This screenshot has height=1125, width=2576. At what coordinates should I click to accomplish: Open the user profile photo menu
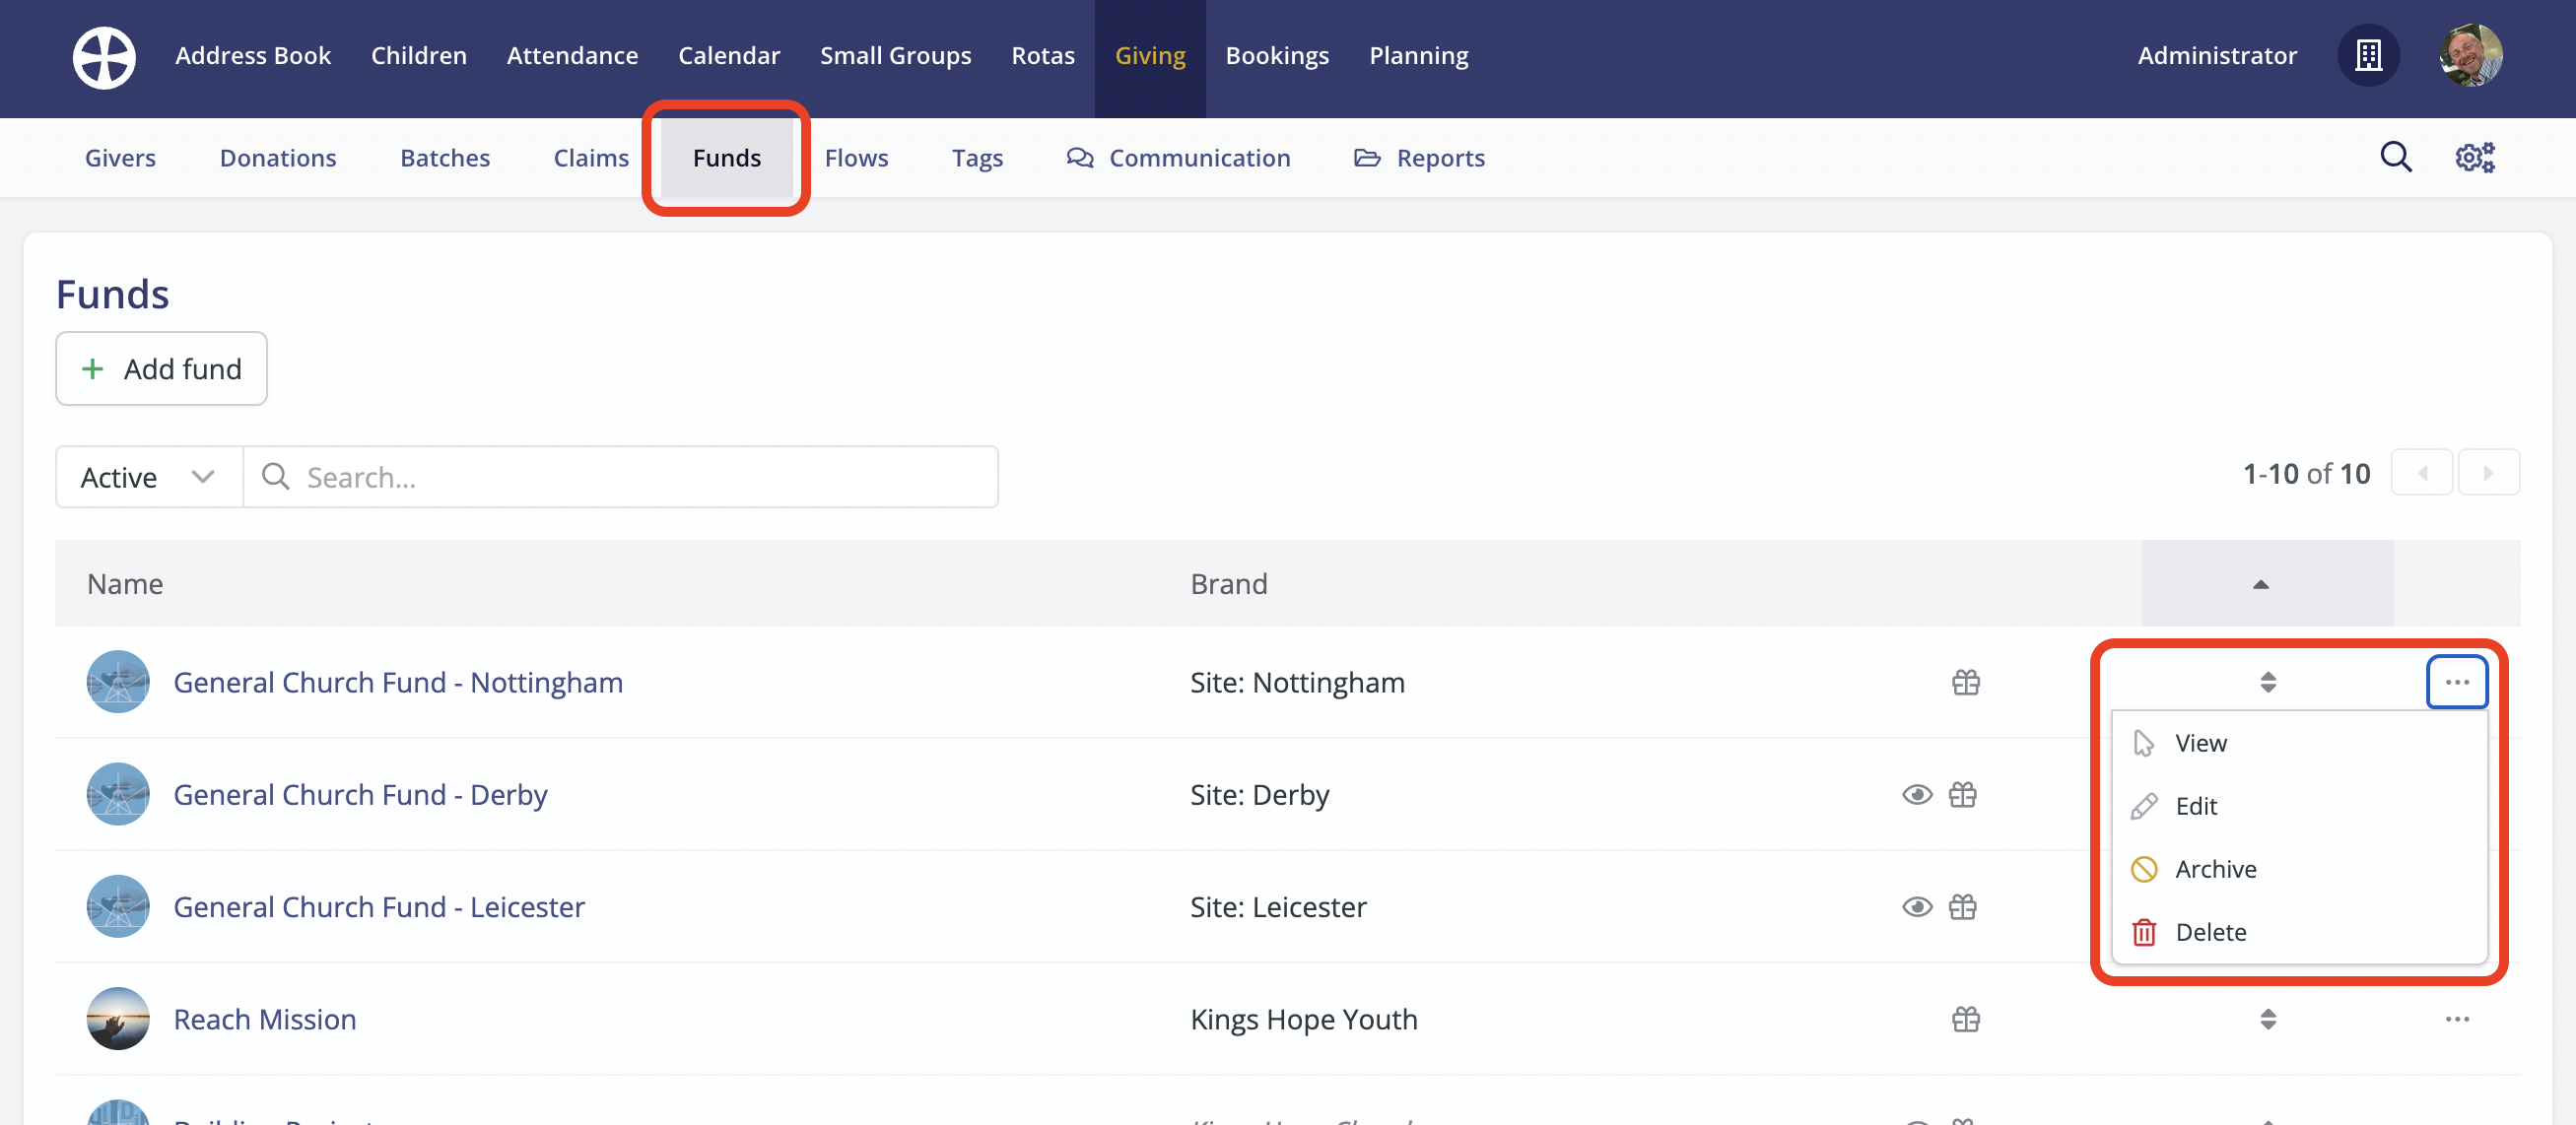click(x=2470, y=56)
